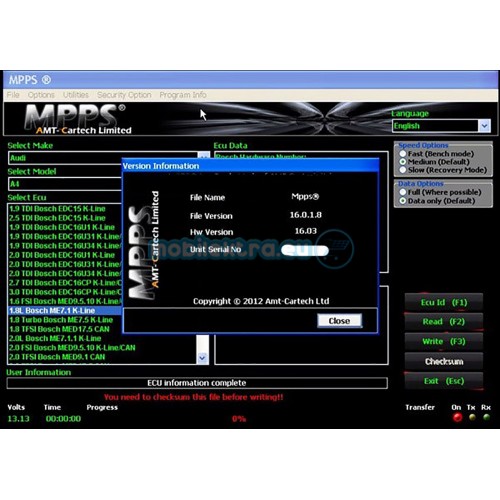Select 1.9 TDI Bosch EDC16U34 entry

point(65,246)
